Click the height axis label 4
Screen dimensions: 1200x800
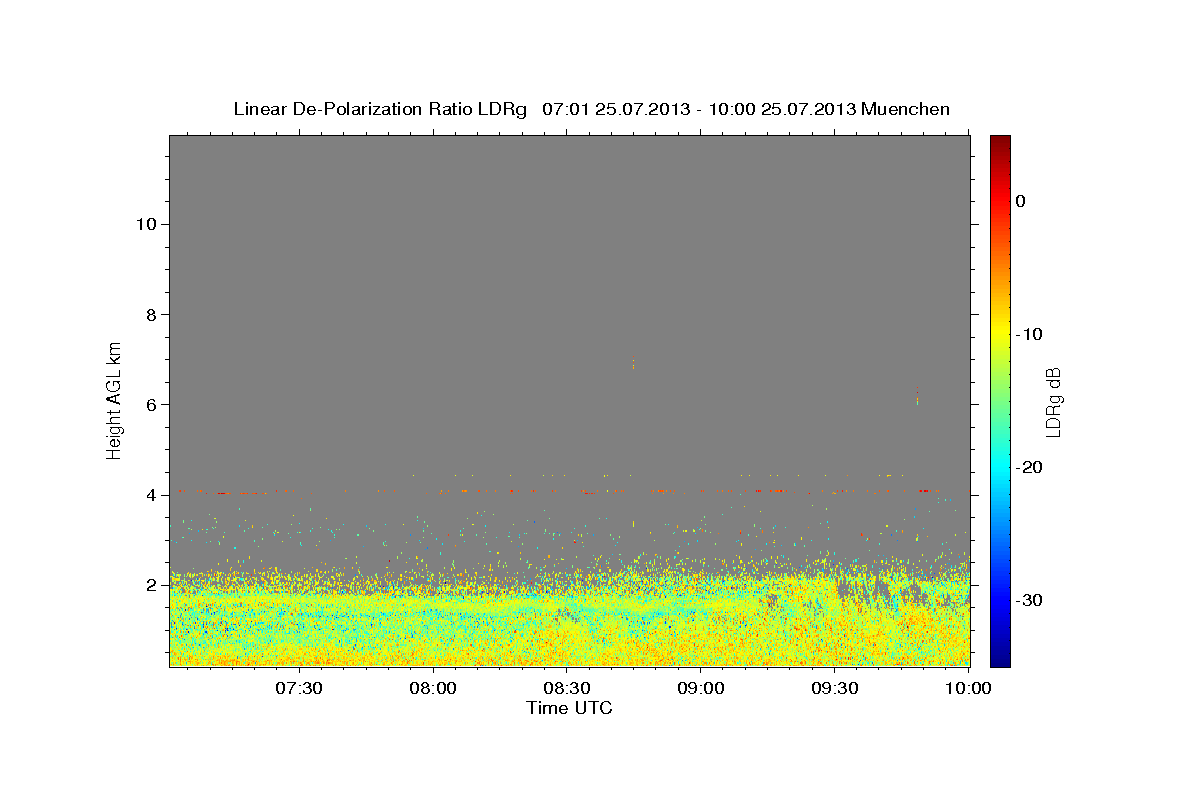click(149, 495)
